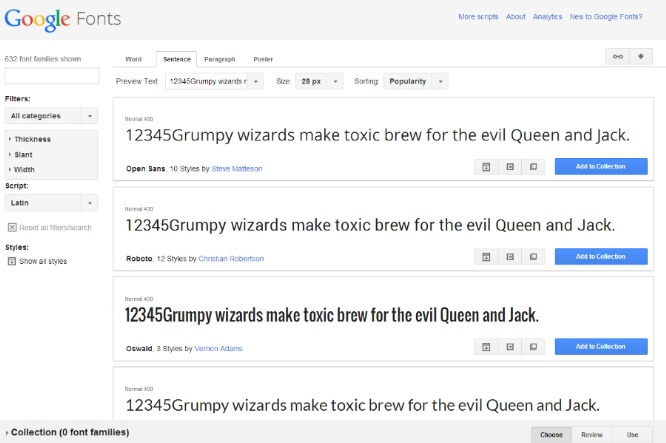
Task: Open the Popularity sorting dropdown
Action: [x=415, y=82]
